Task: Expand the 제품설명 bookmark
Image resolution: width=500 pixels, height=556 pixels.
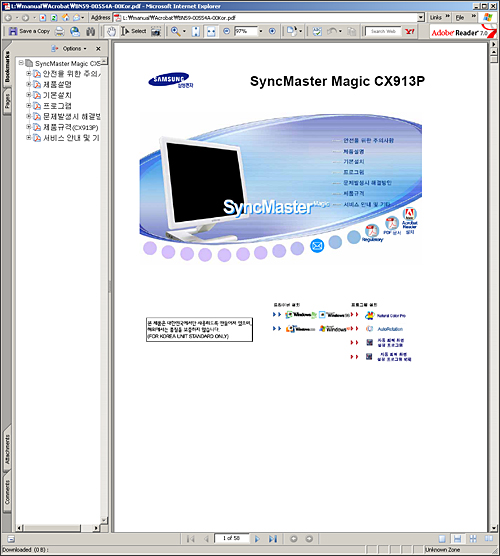Action: coord(29,84)
